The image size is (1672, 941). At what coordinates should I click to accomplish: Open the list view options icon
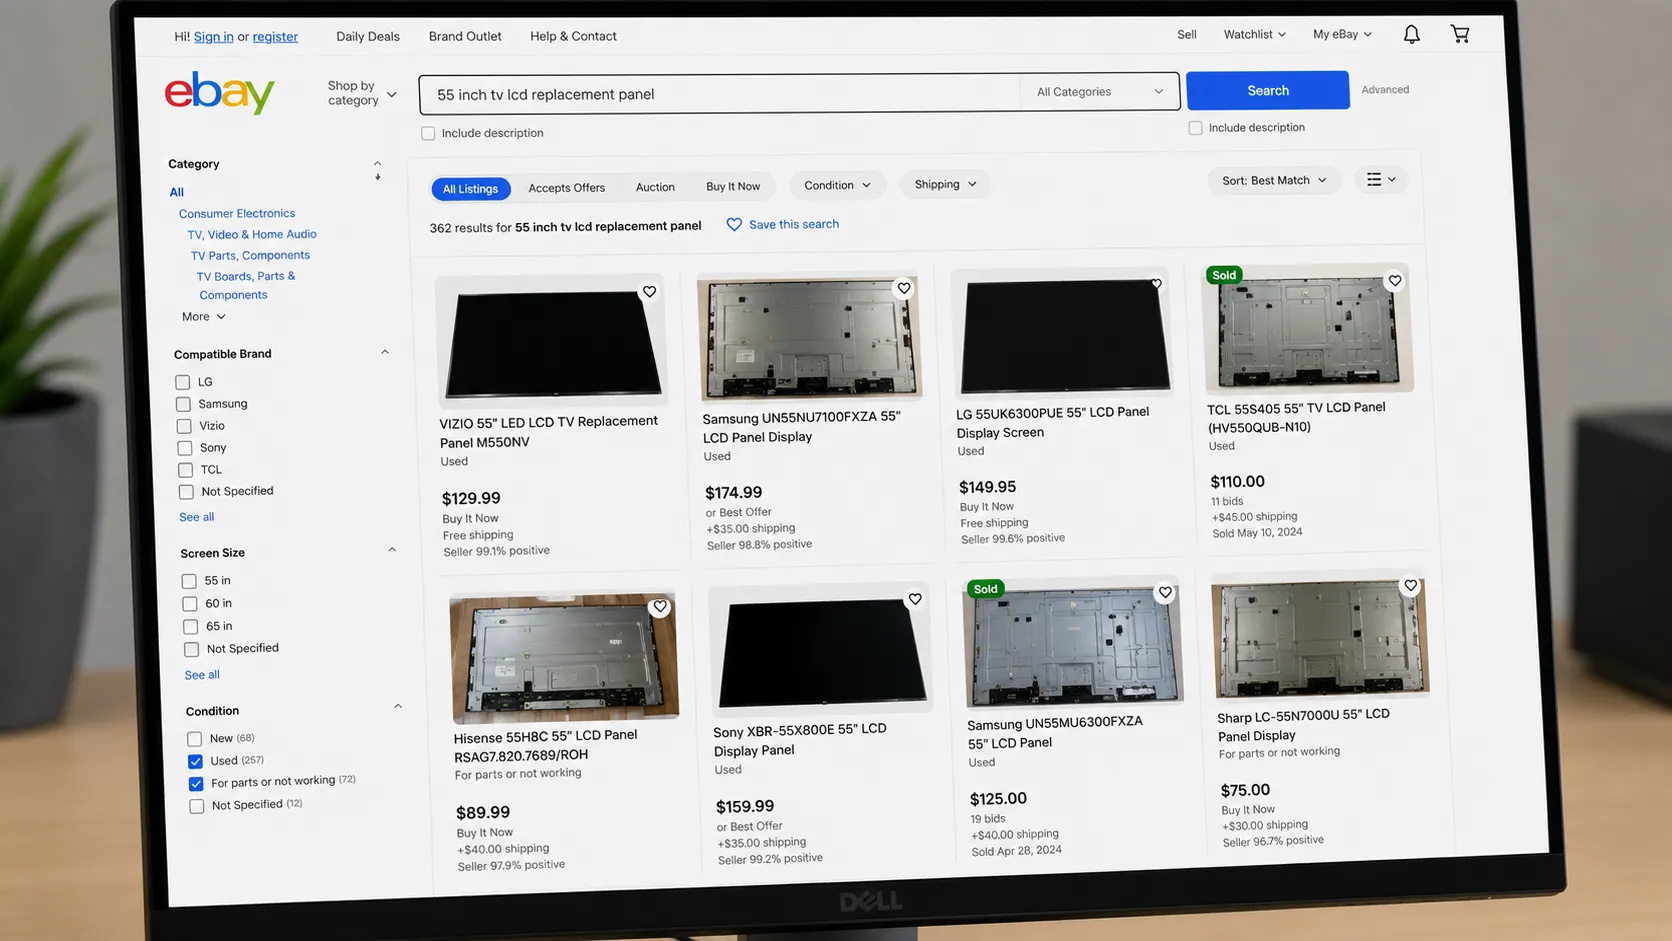[1381, 180]
